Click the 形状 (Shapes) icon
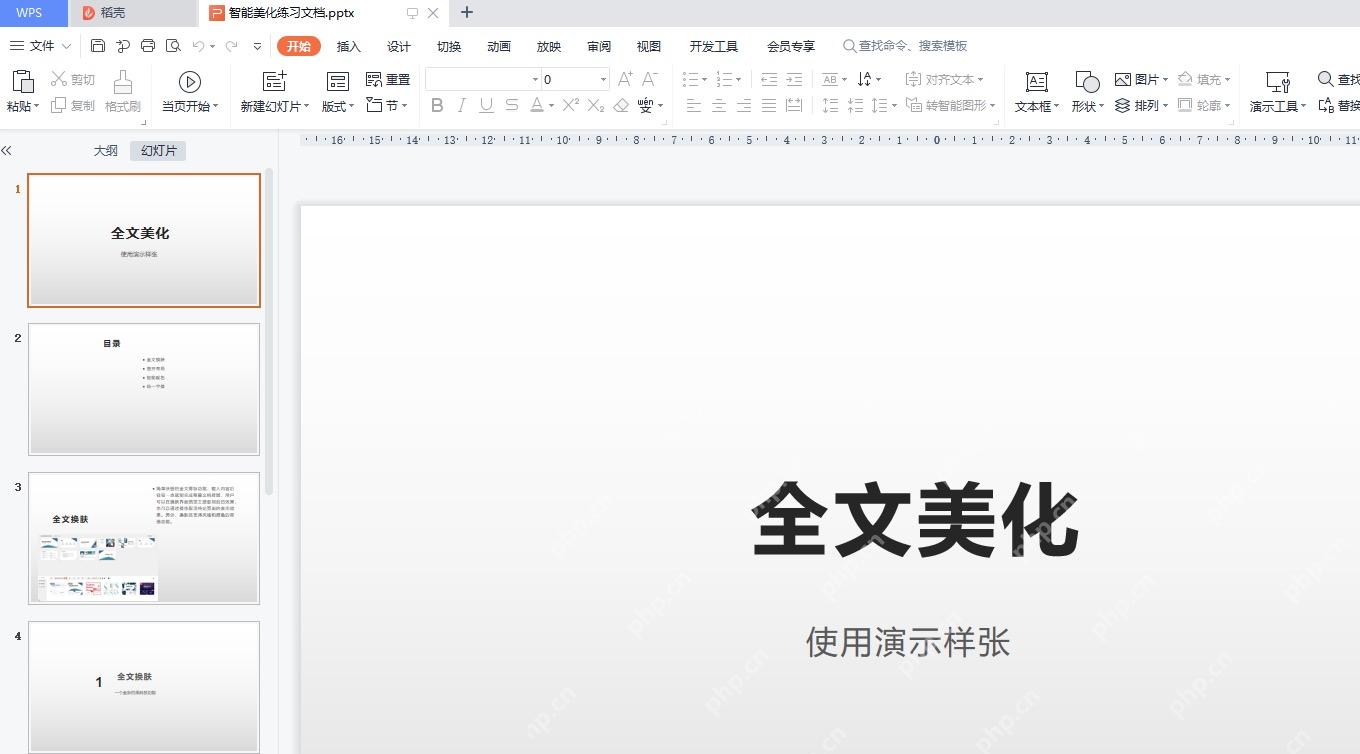1360x754 pixels. pos(1087,81)
